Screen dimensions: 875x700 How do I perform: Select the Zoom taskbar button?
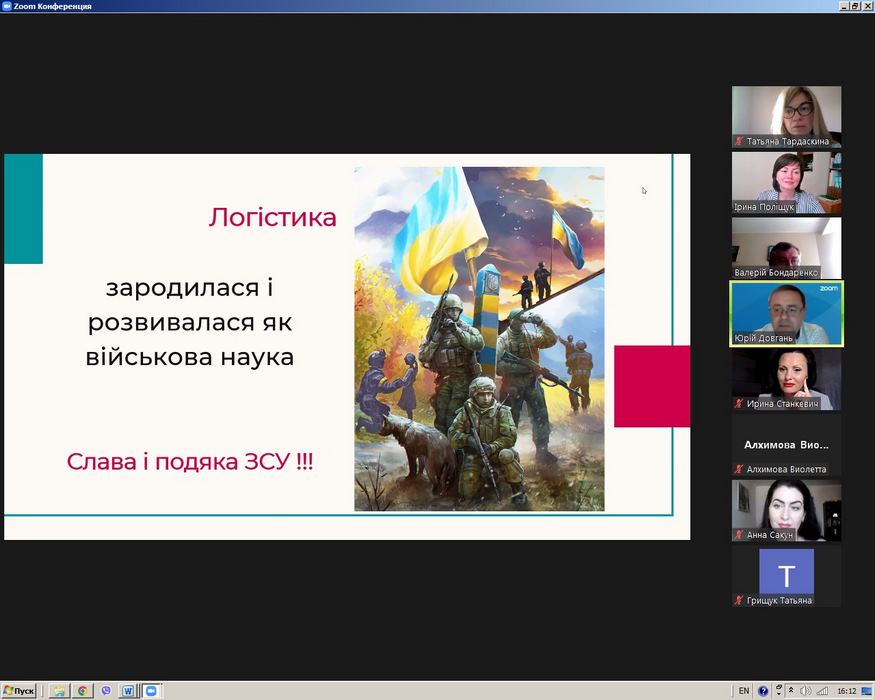point(151,691)
